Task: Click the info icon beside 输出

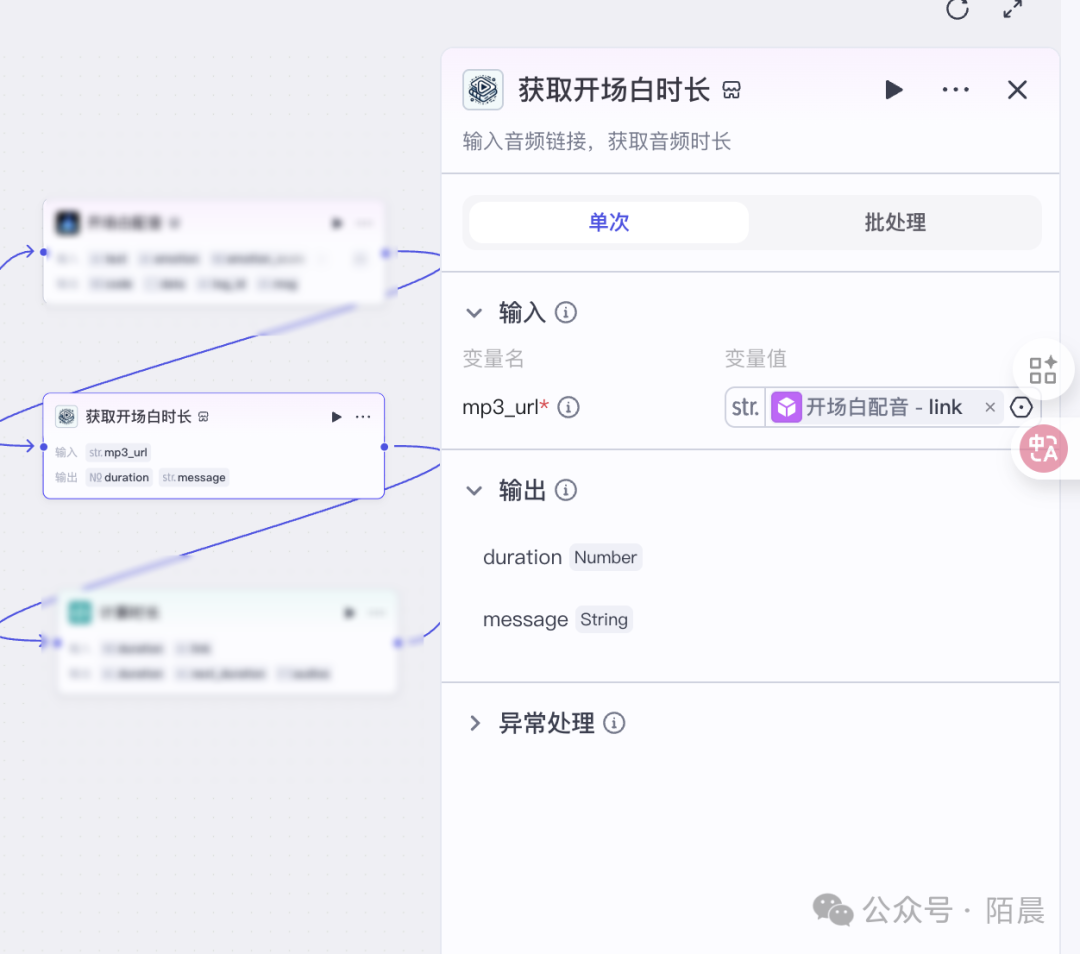Action: (566, 490)
